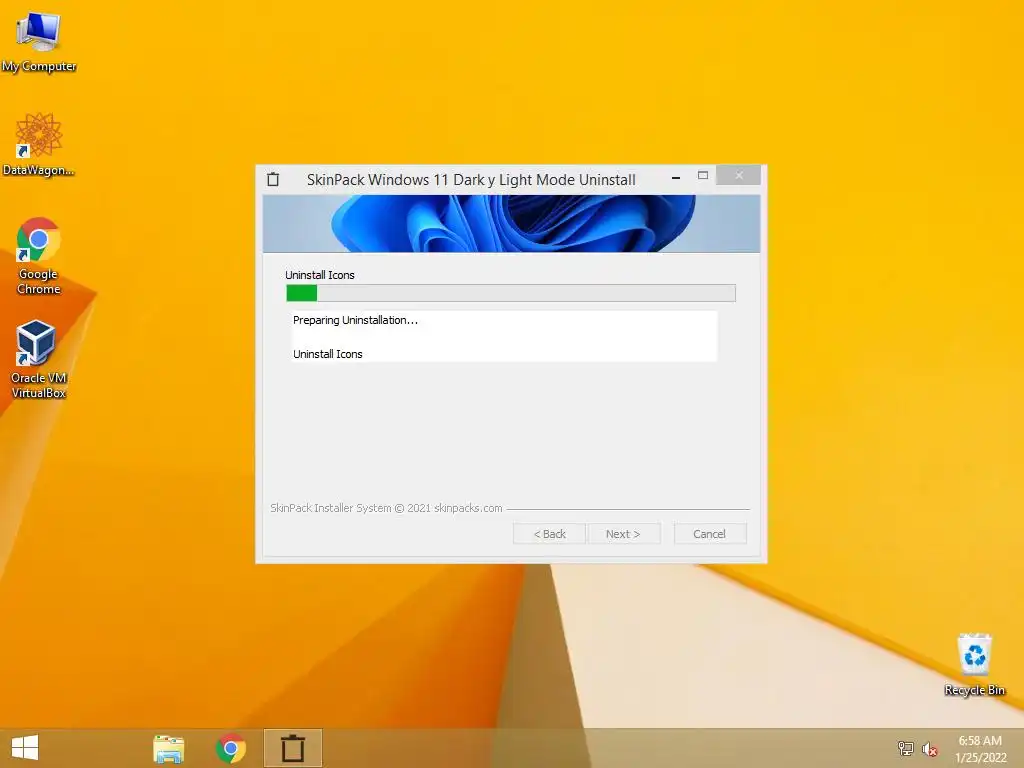Open the Recycle Bin on desktop
The image size is (1024, 768).
point(974,663)
